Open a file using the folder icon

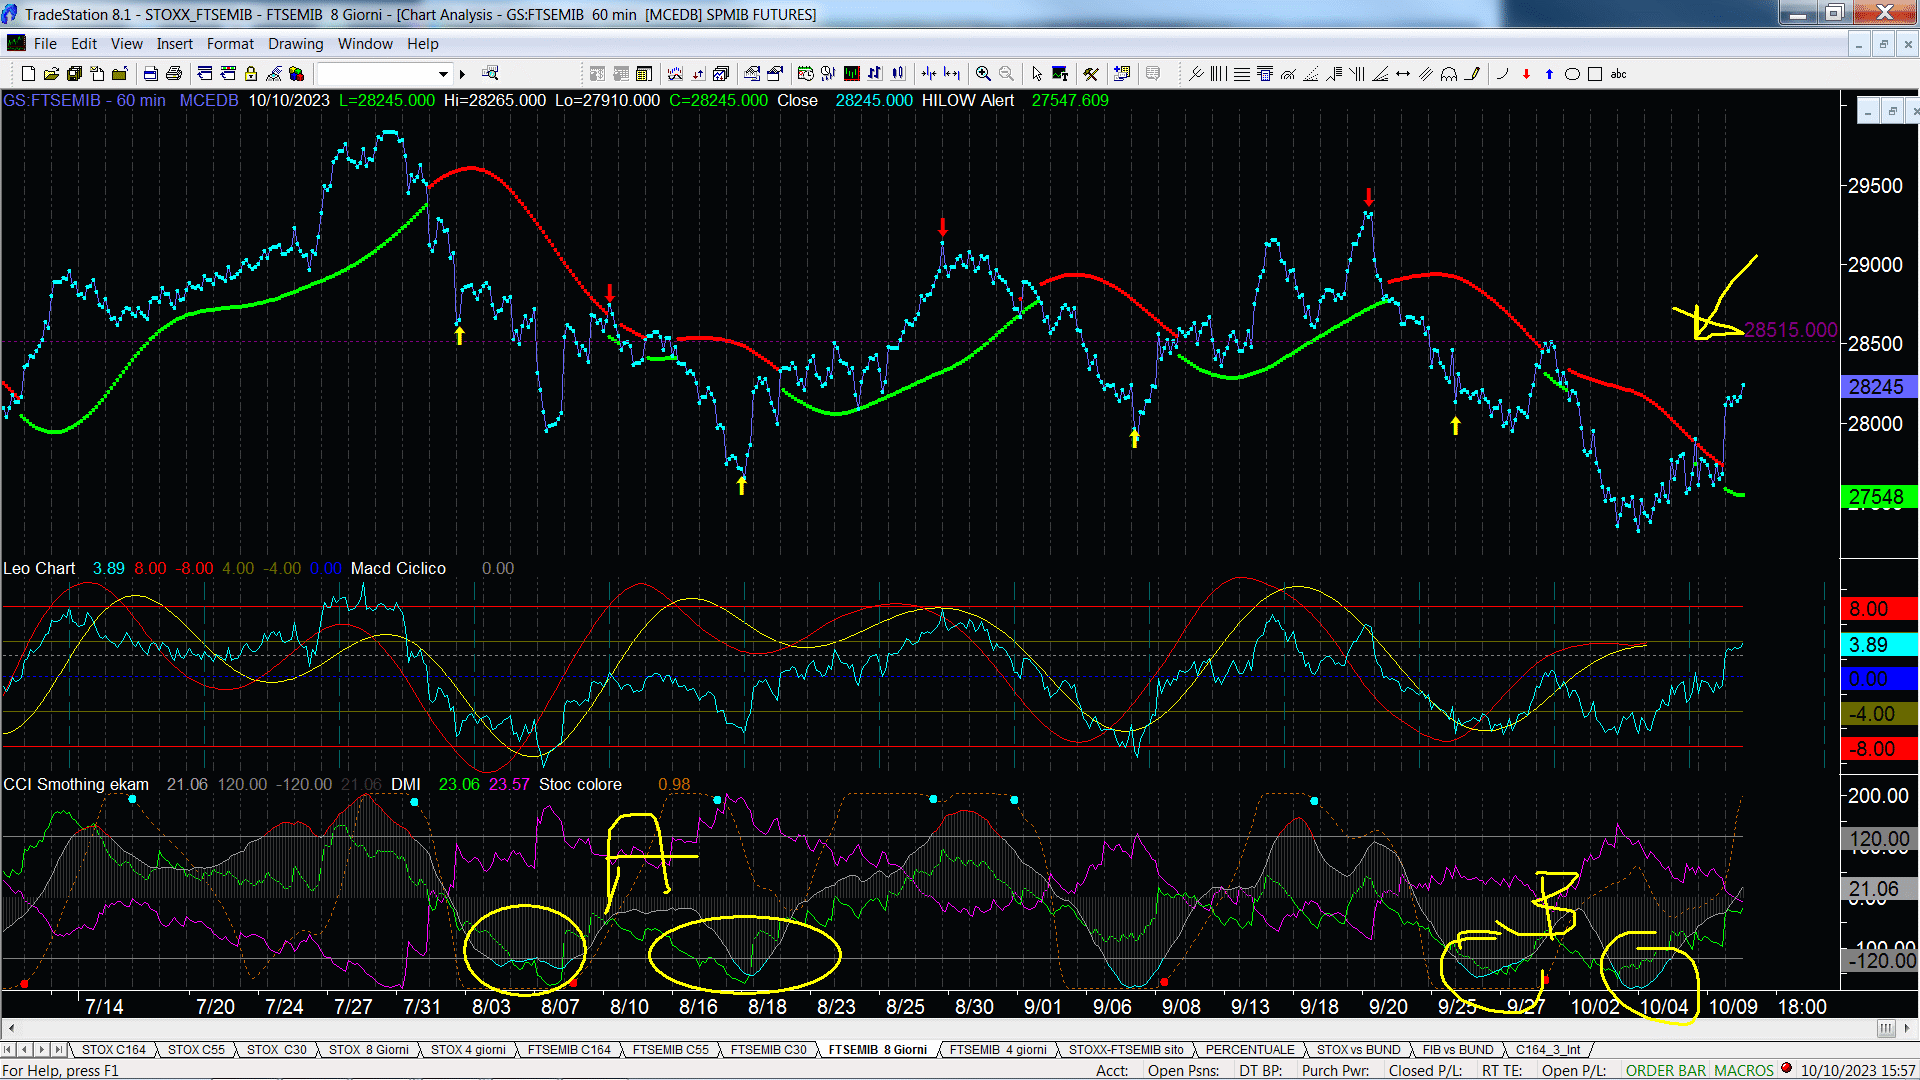pos(51,74)
